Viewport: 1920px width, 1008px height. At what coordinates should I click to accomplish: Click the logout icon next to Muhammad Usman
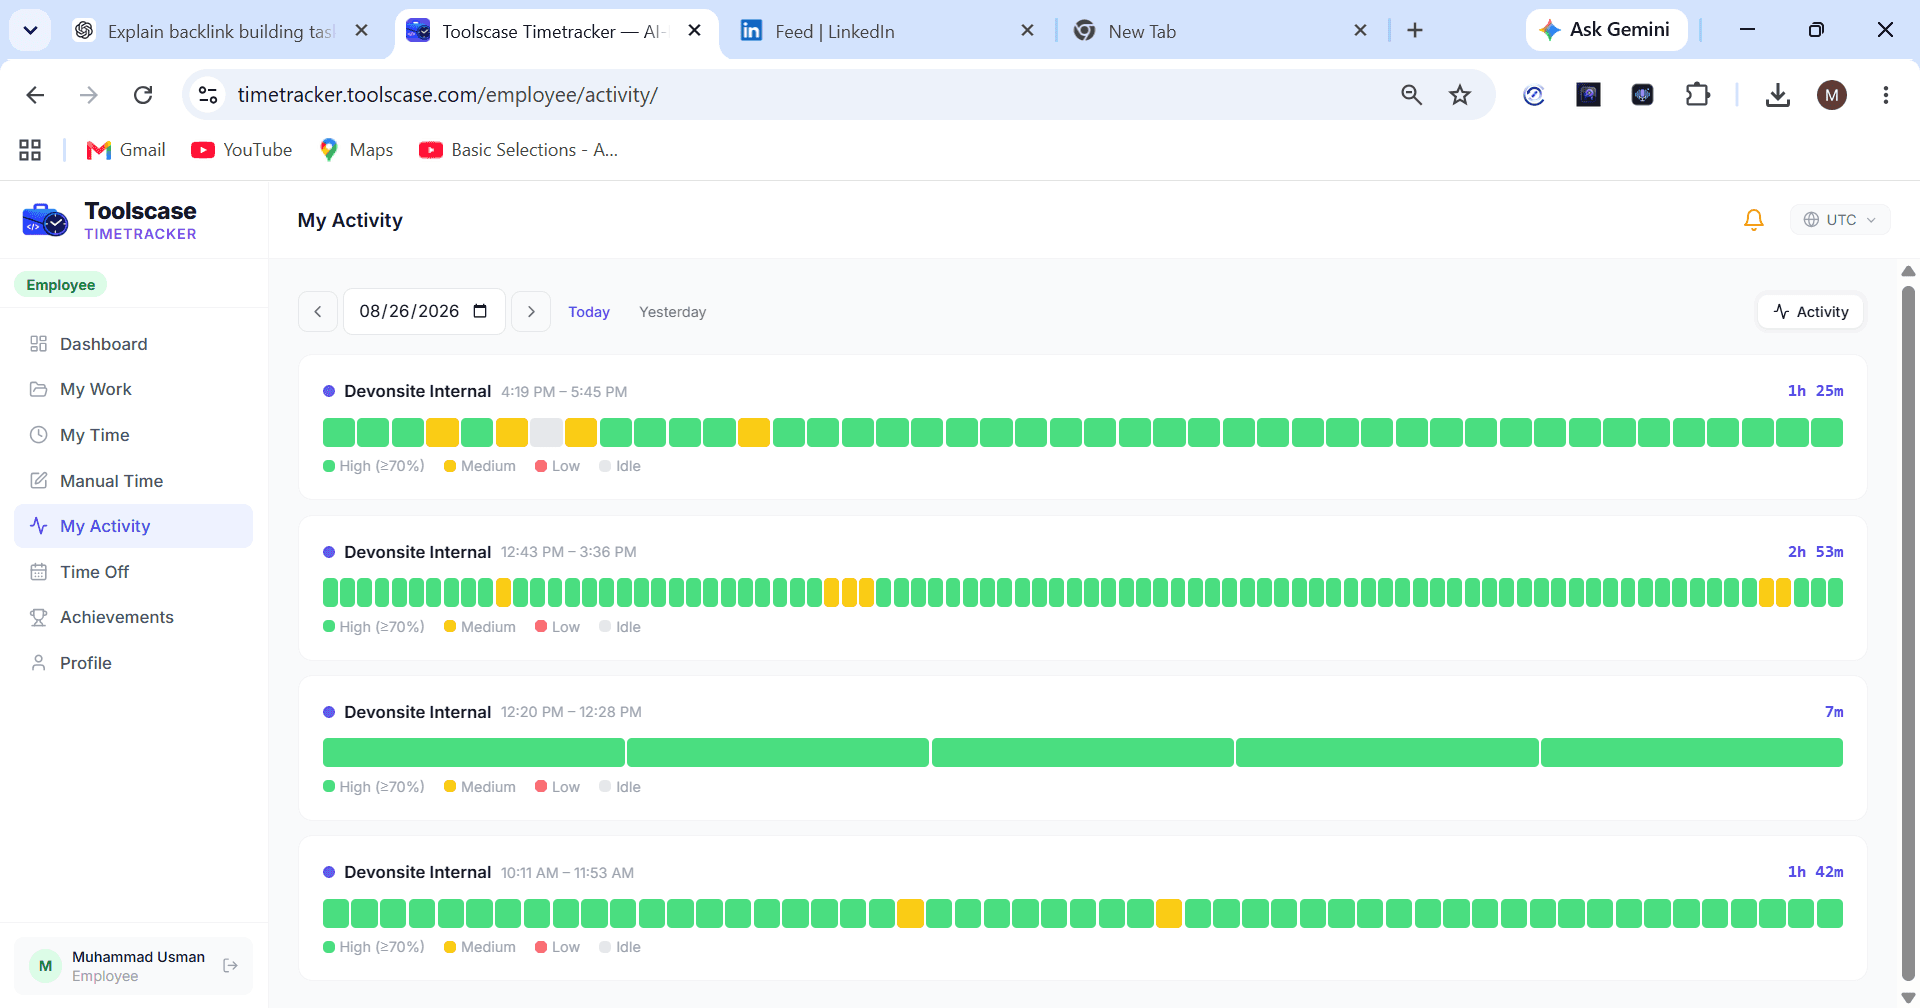click(230, 966)
